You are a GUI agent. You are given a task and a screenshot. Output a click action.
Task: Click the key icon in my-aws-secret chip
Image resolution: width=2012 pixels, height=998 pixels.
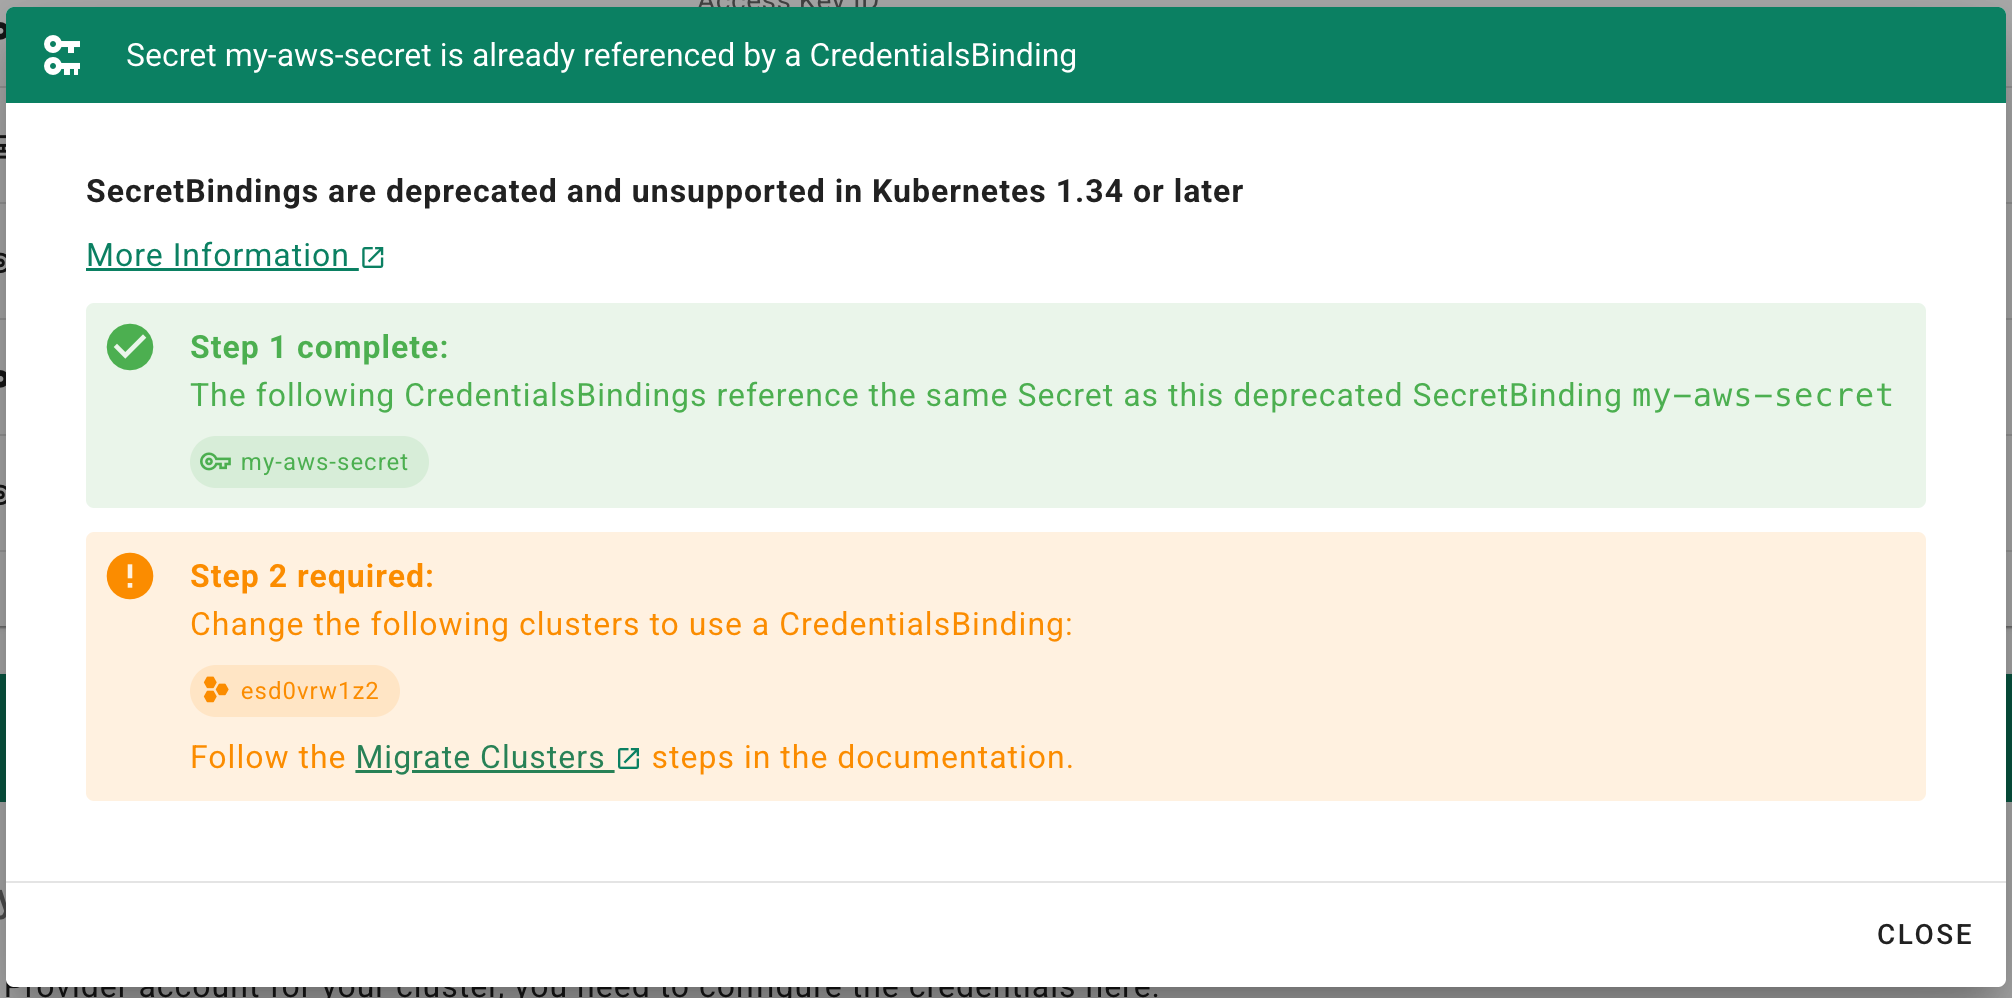[x=215, y=462]
